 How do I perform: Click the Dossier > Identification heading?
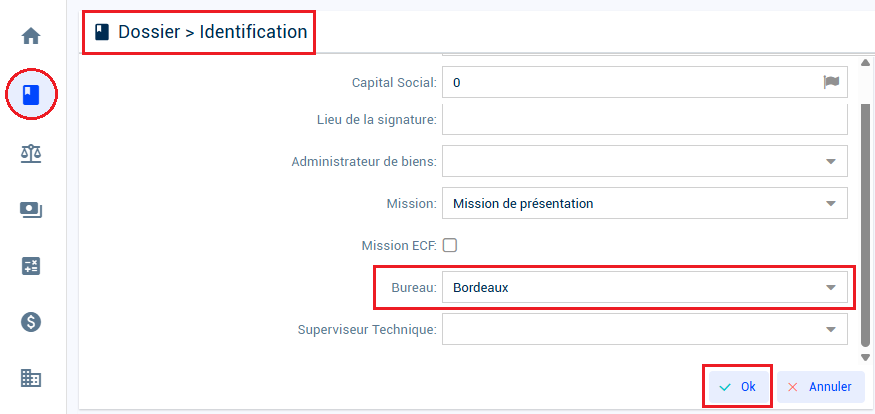point(212,32)
